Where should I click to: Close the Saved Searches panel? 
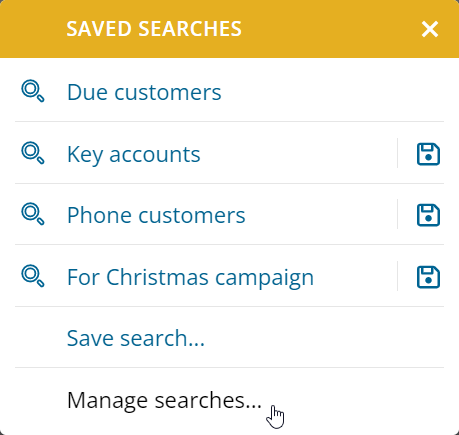(x=430, y=29)
